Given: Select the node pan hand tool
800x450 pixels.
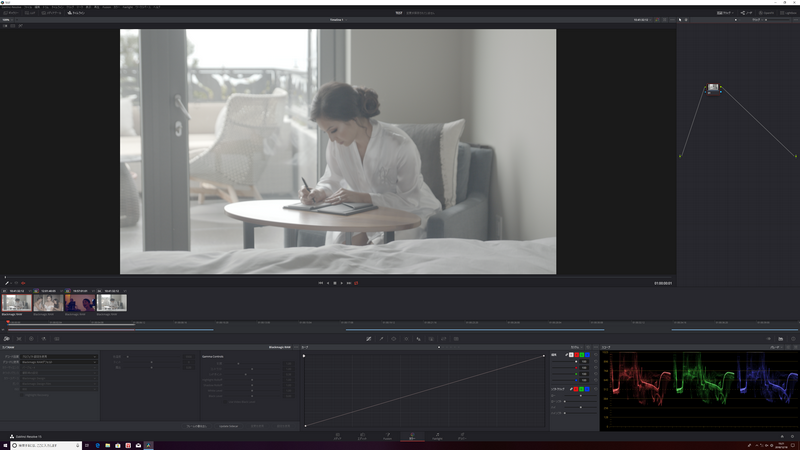Looking at the screenshot, I should (686, 20).
